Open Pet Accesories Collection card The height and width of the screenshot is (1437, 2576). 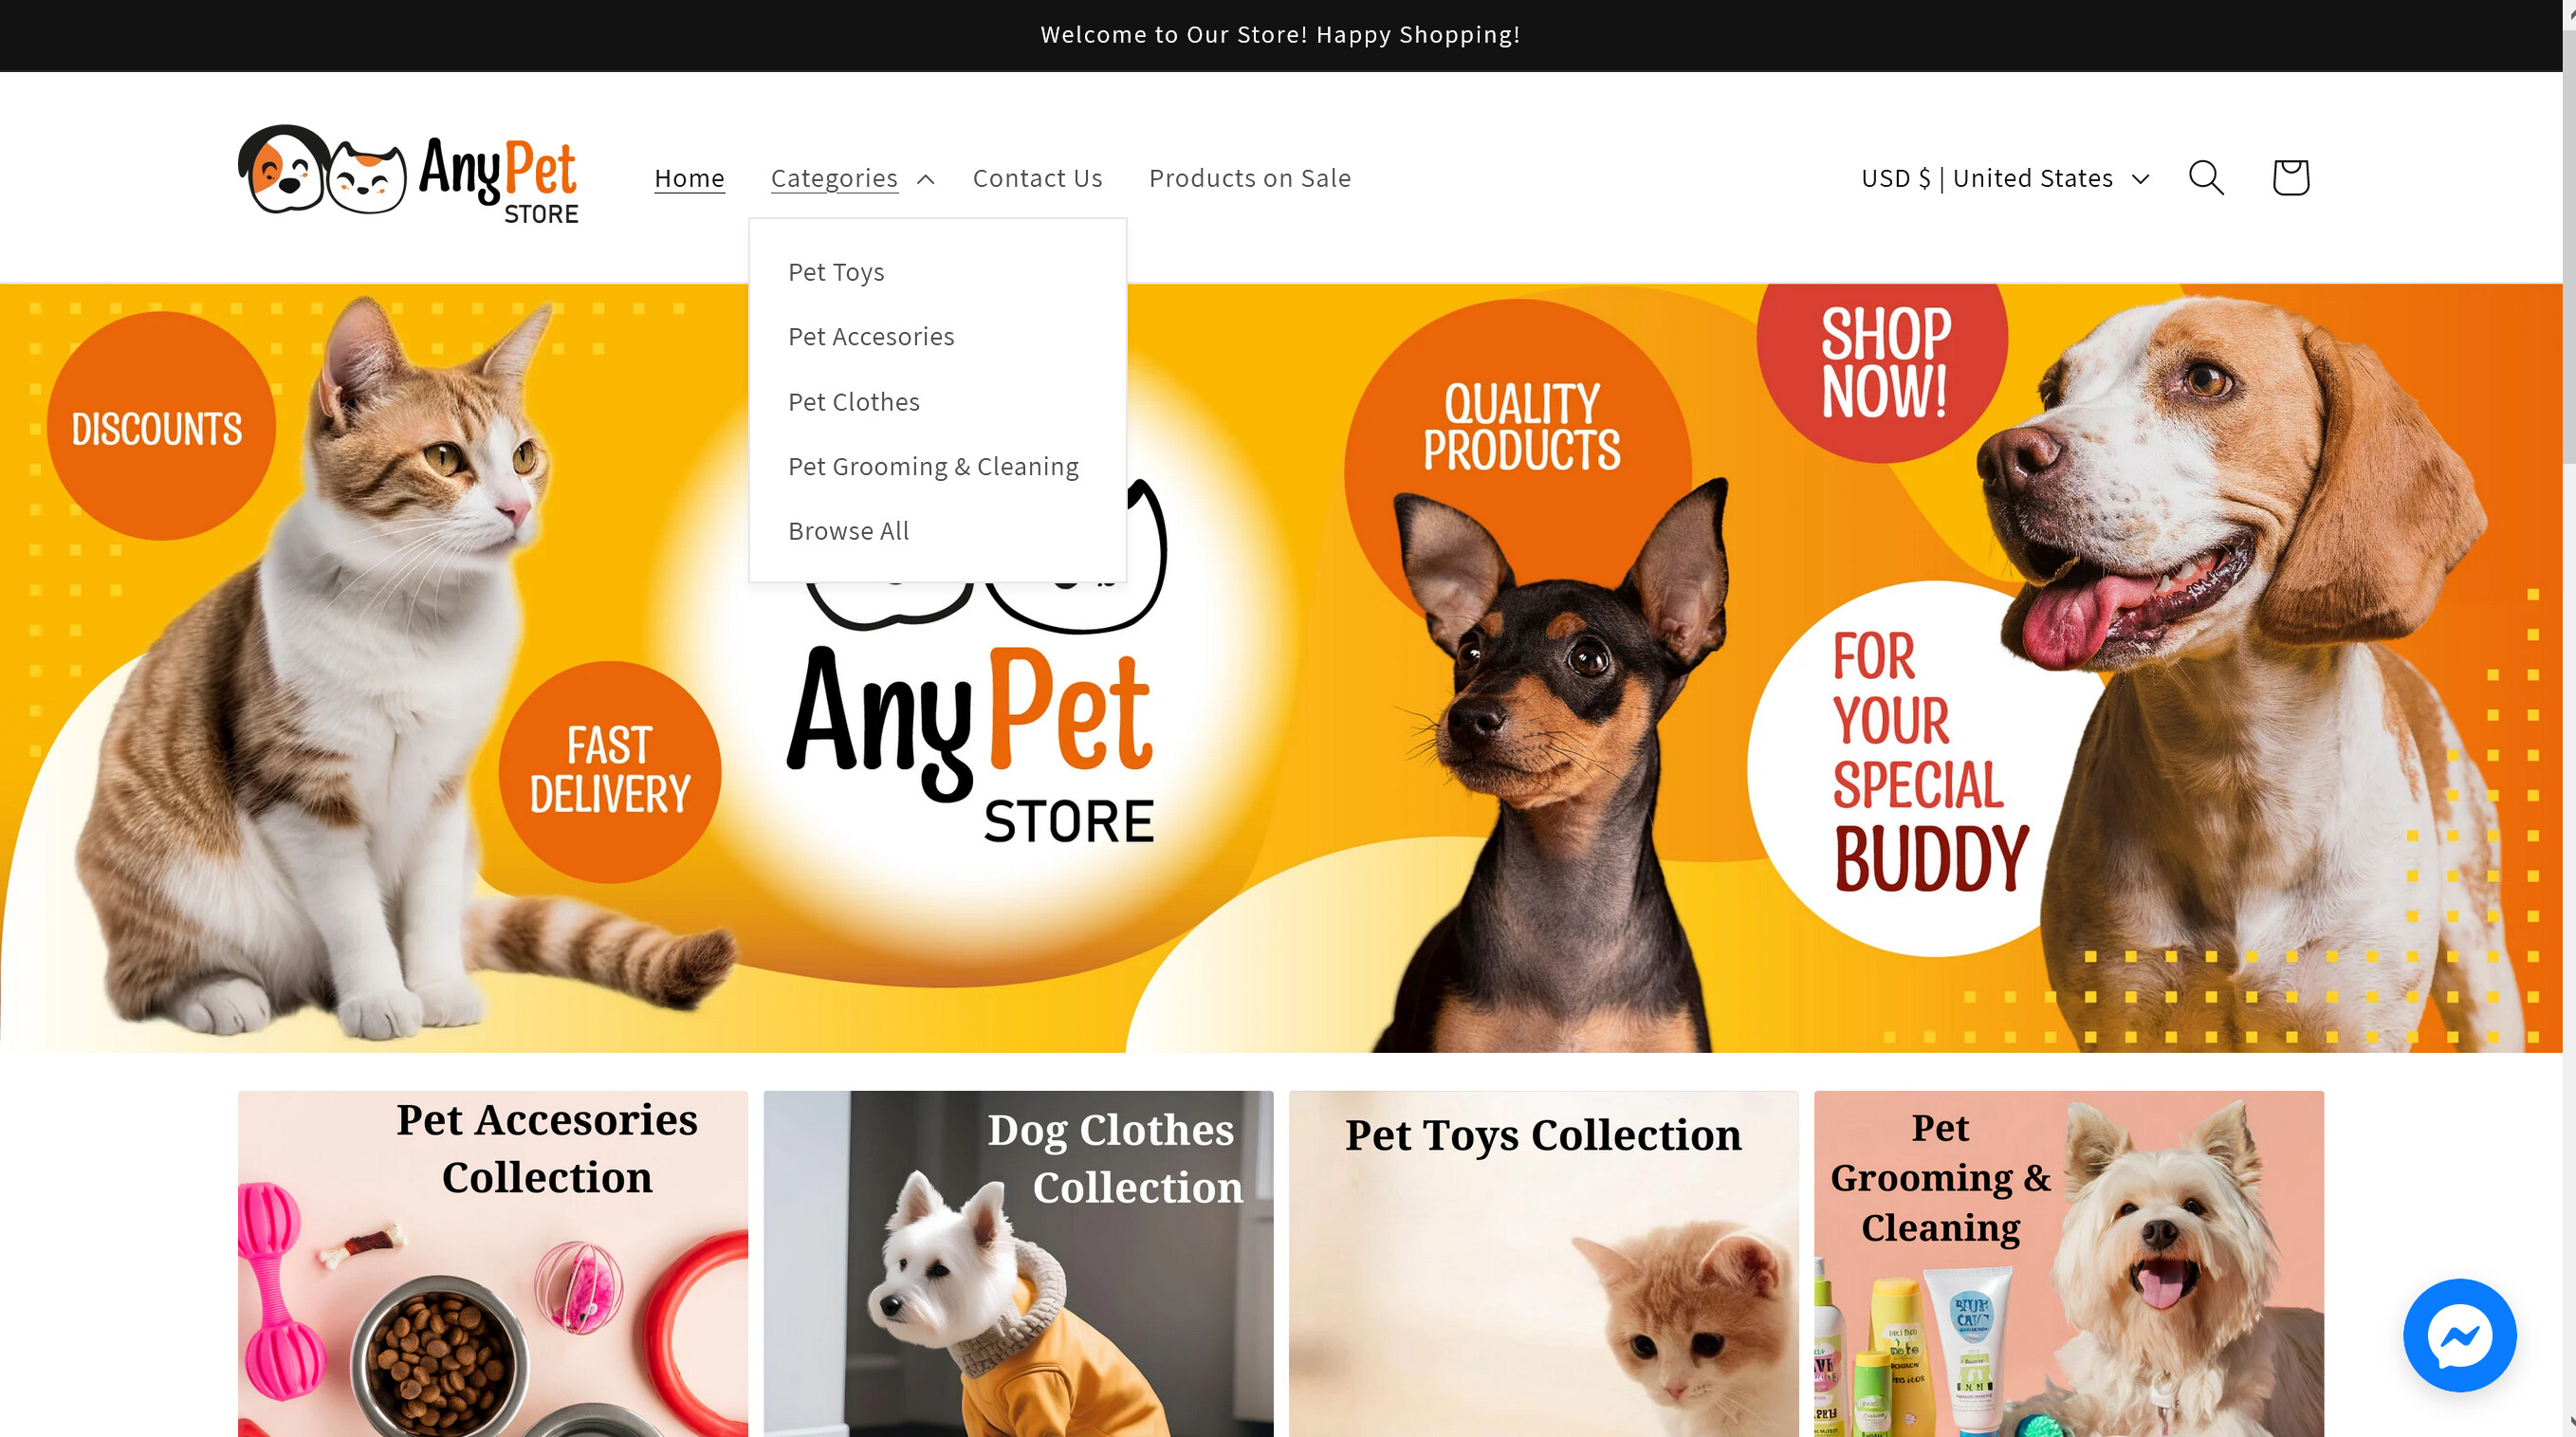coord(492,1263)
